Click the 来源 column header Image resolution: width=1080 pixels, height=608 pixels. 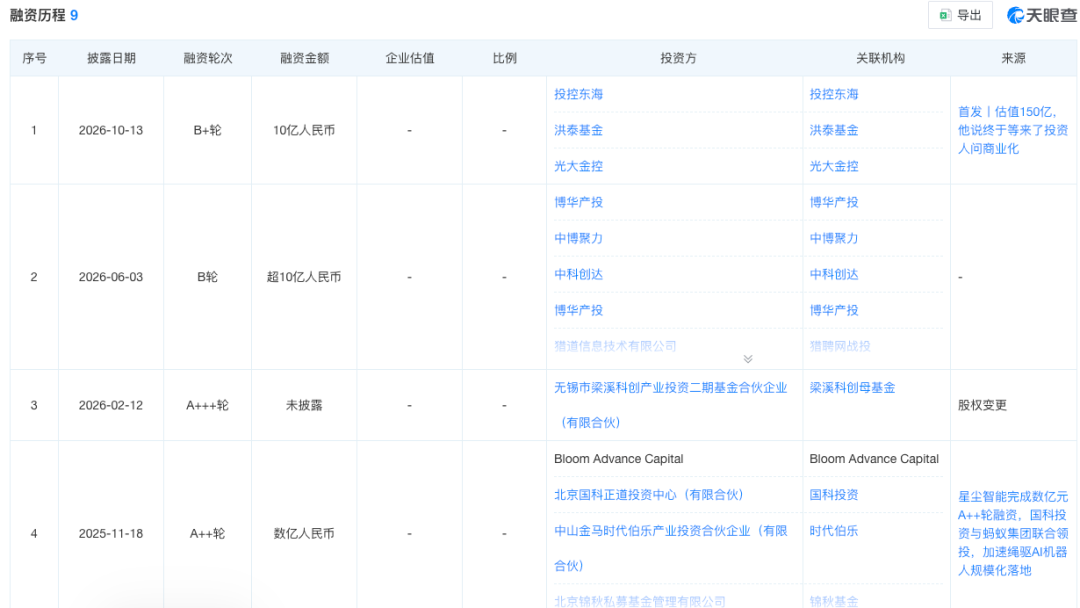coord(1013,59)
